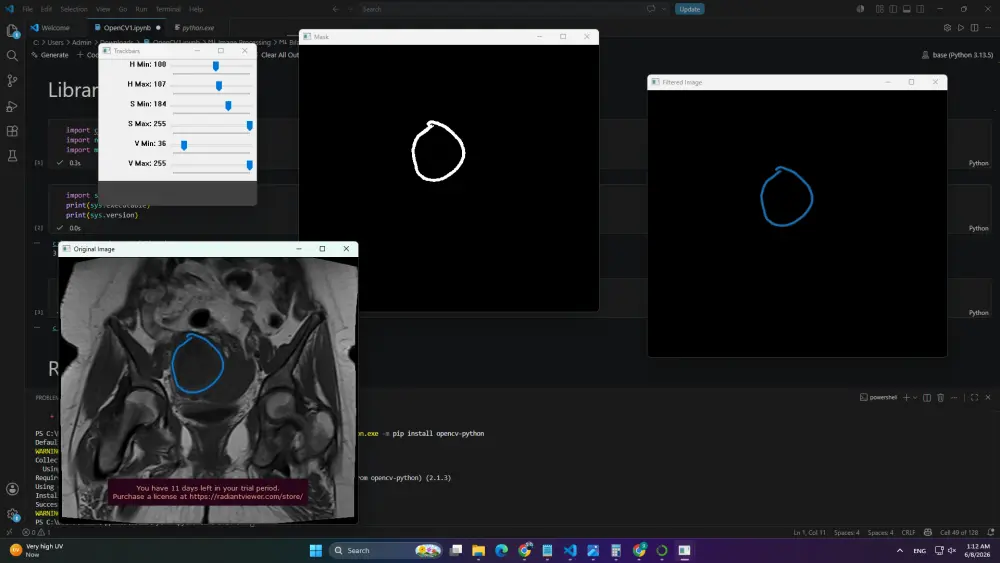Open the Search view in activity bar
This screenshot has height=563, width=1000.
pyautogui.click(x=12, y=55)
